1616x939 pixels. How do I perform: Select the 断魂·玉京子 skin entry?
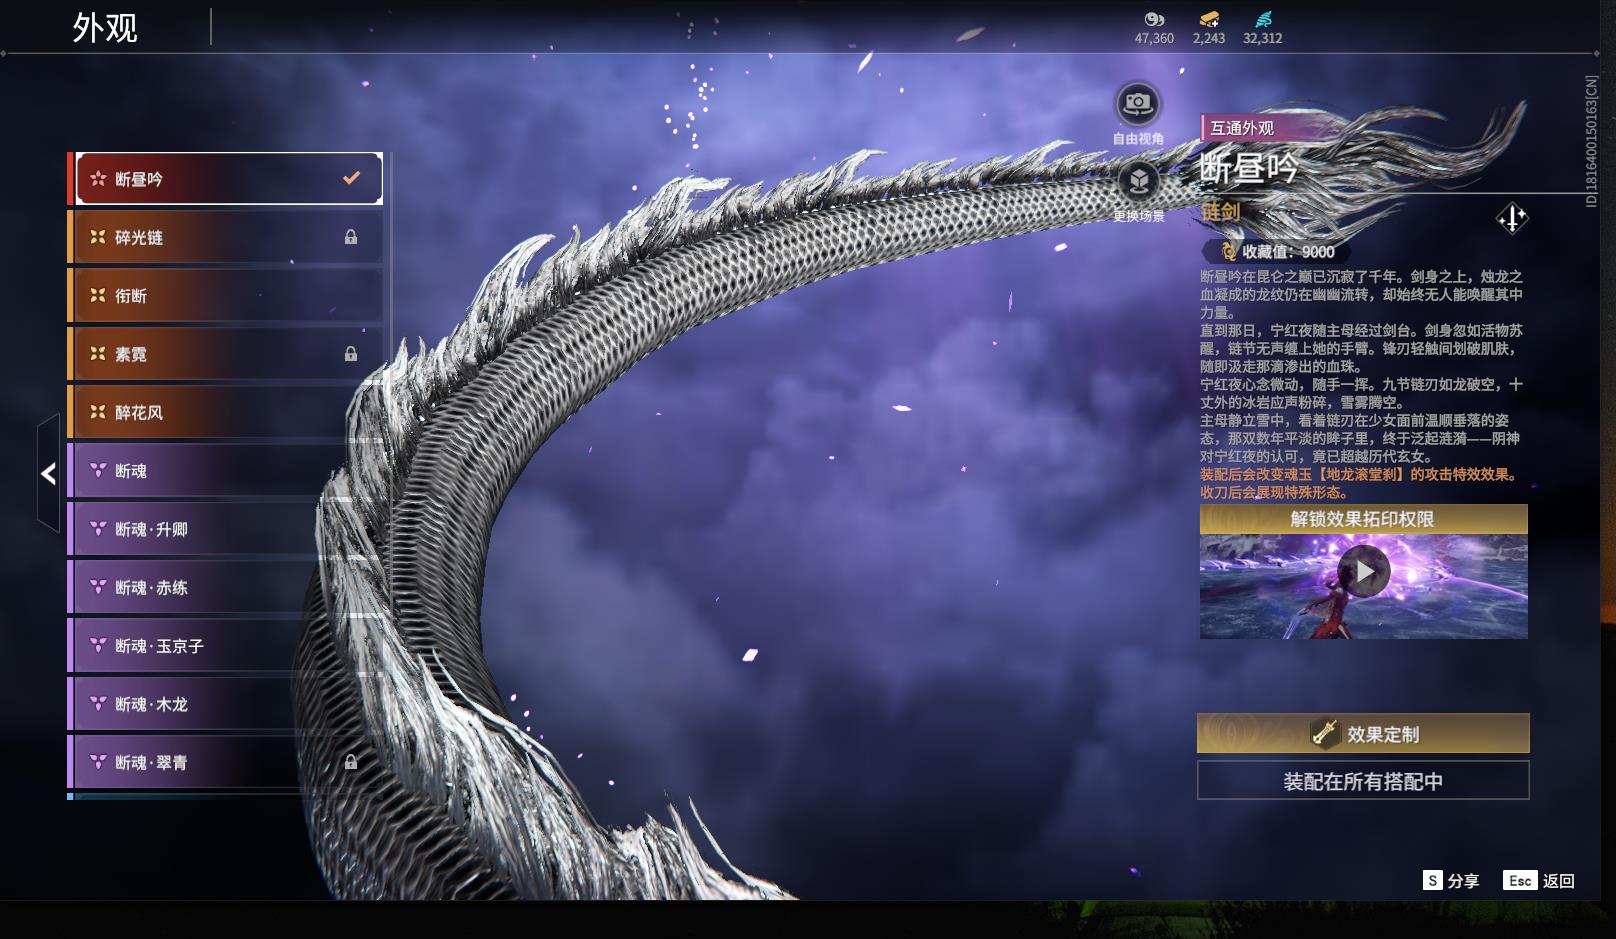coord(226,646)
